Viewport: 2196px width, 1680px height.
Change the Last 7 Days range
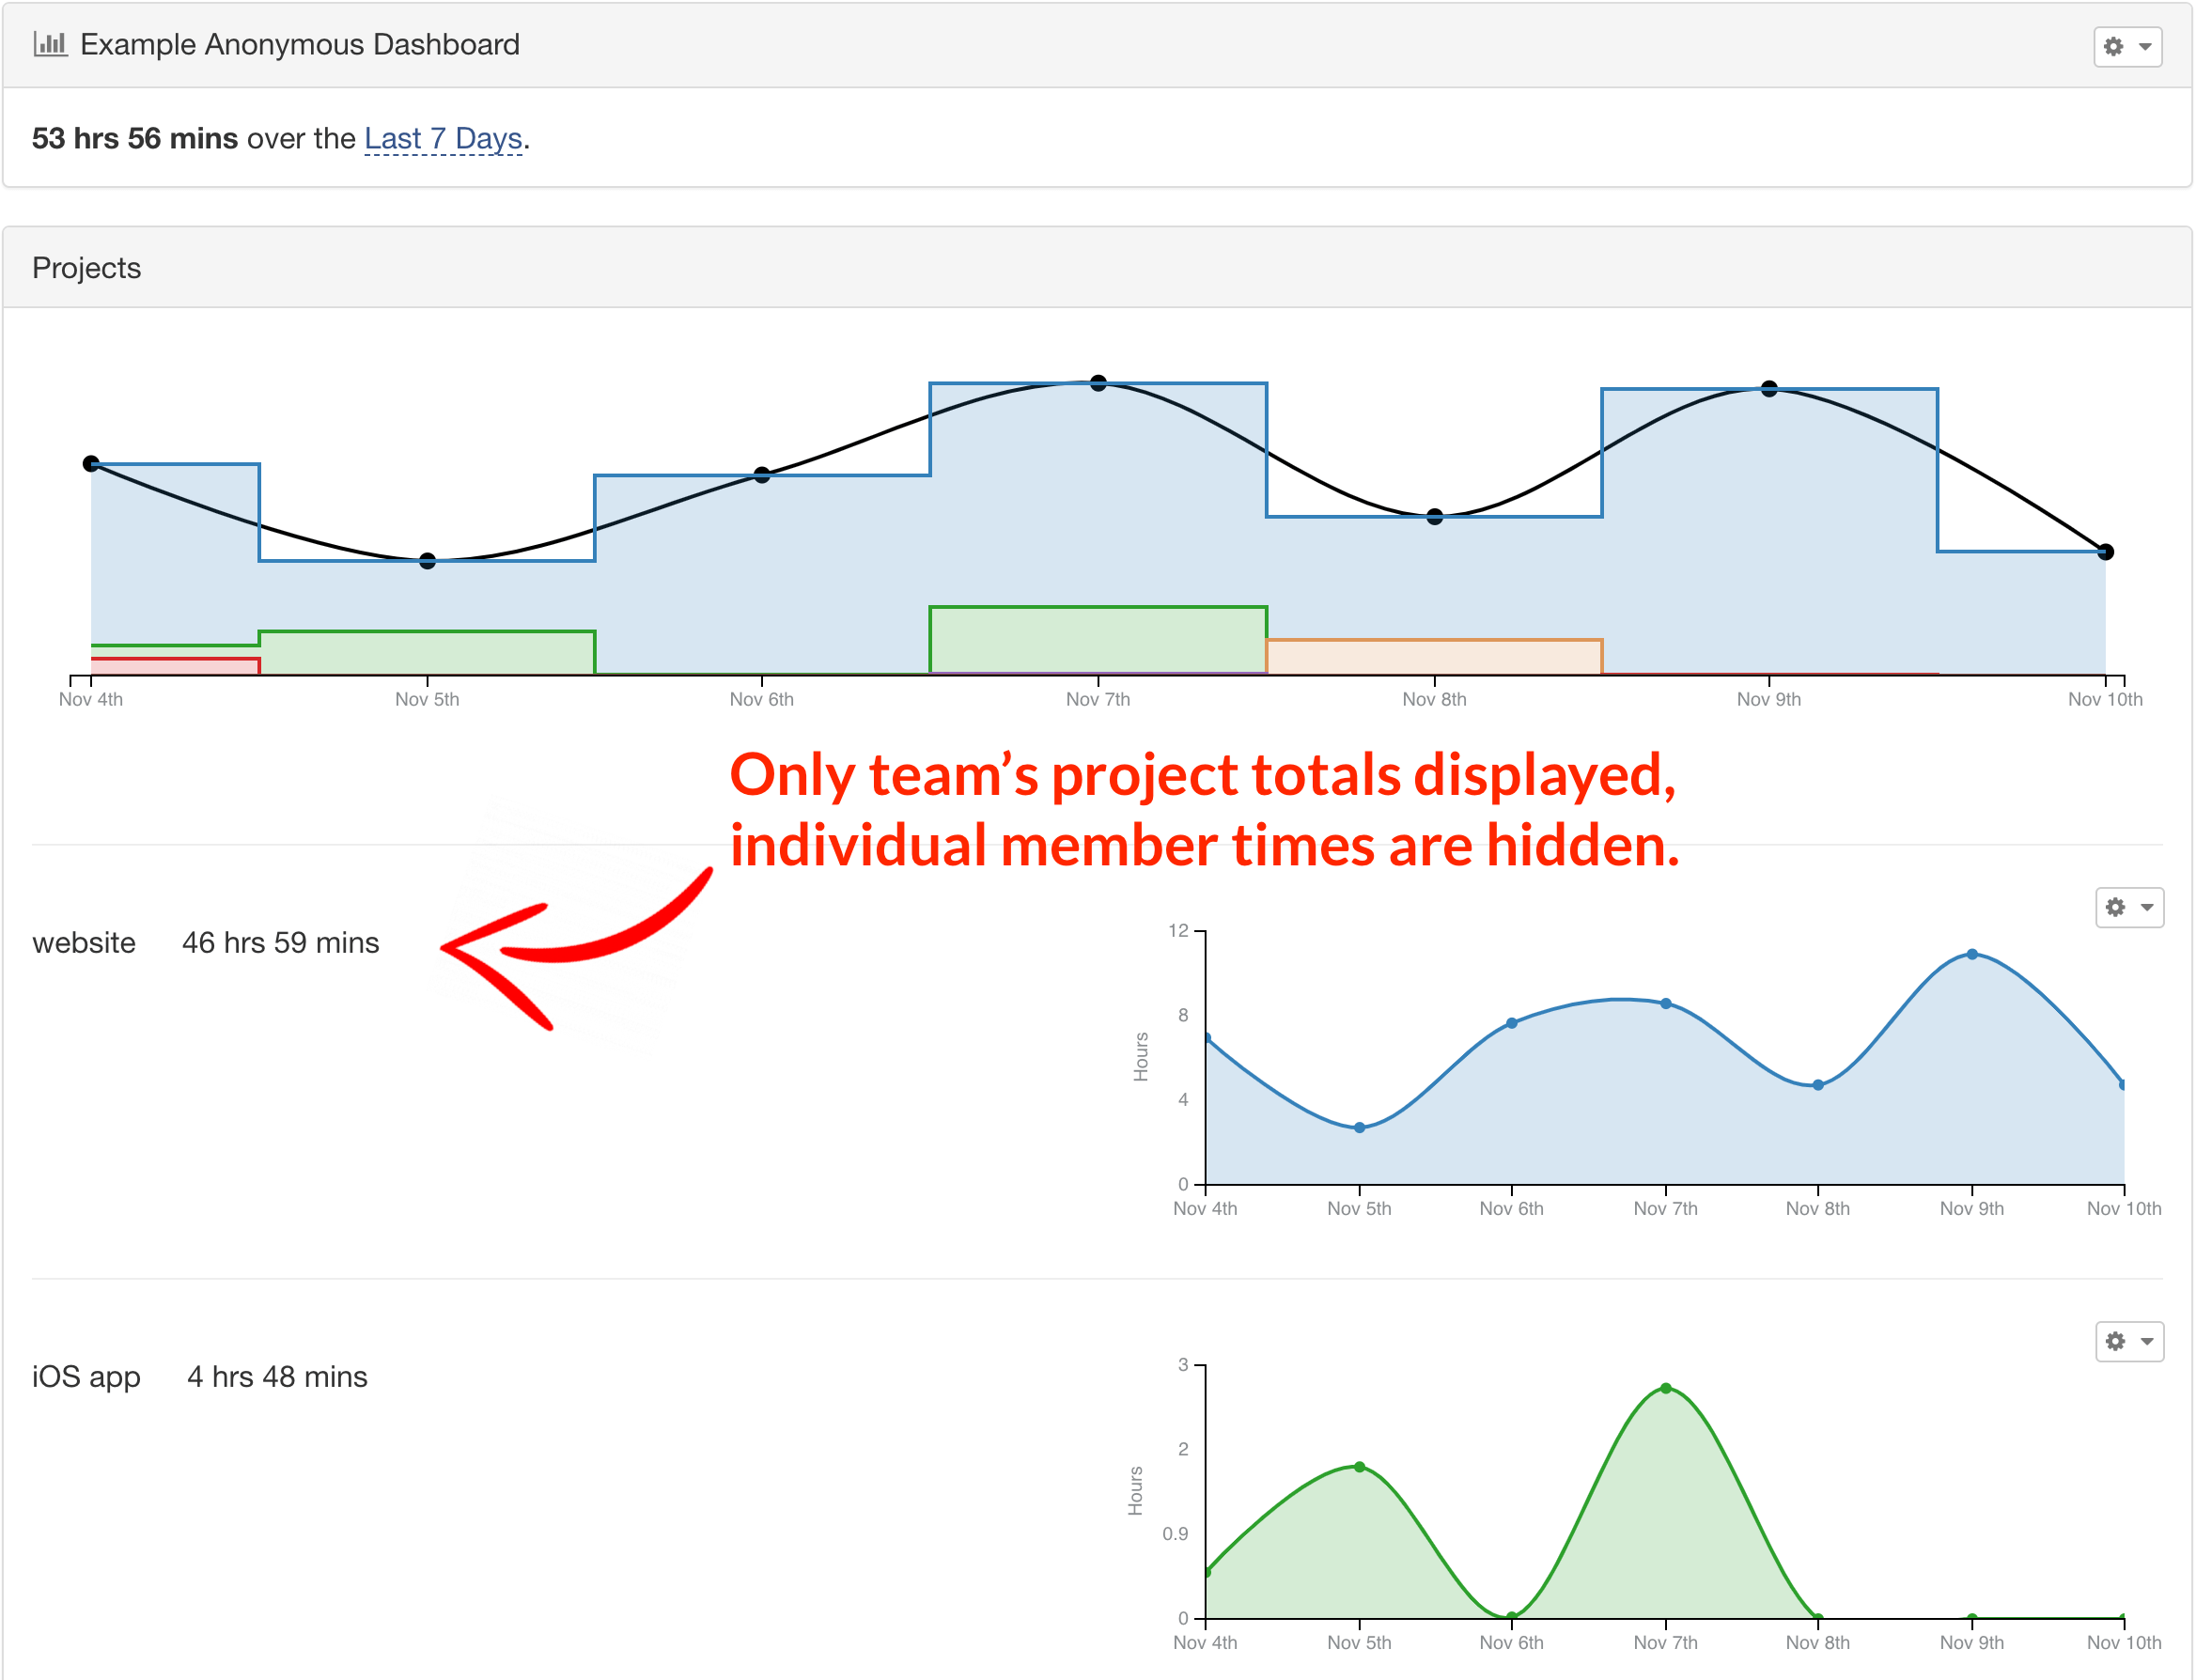coord(443,138)
